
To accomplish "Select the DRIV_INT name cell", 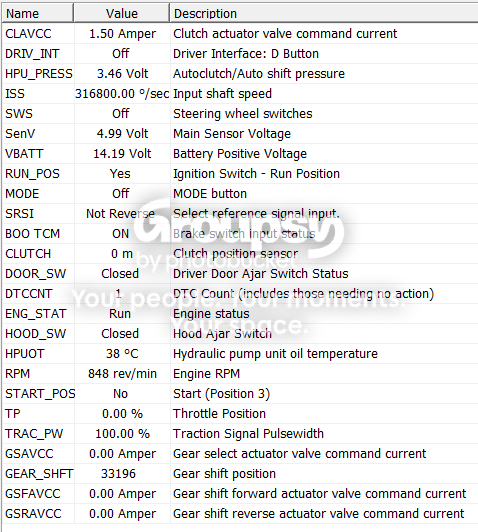I will coord(32,54).
